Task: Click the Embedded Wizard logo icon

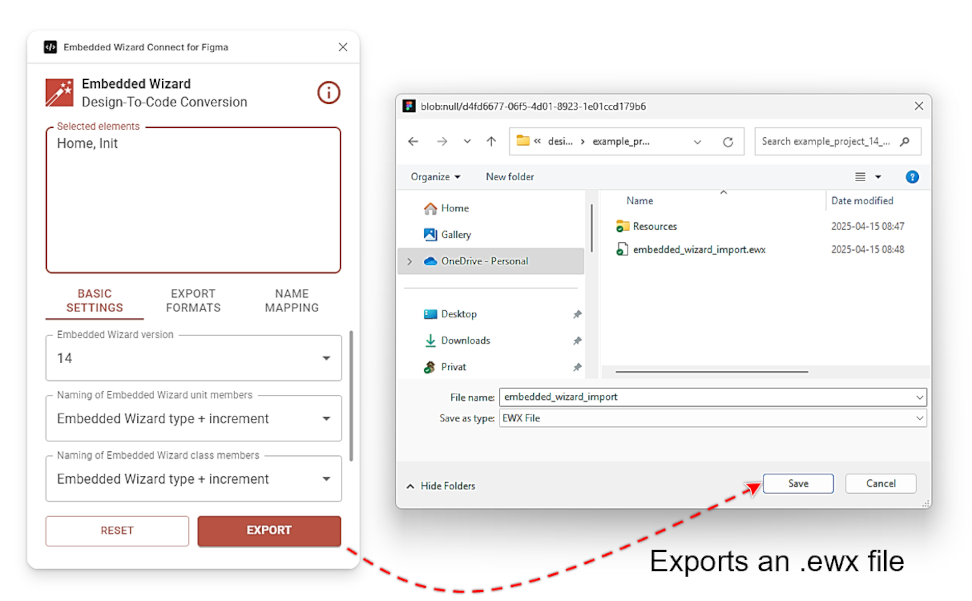Action: [x=59, y=93]
